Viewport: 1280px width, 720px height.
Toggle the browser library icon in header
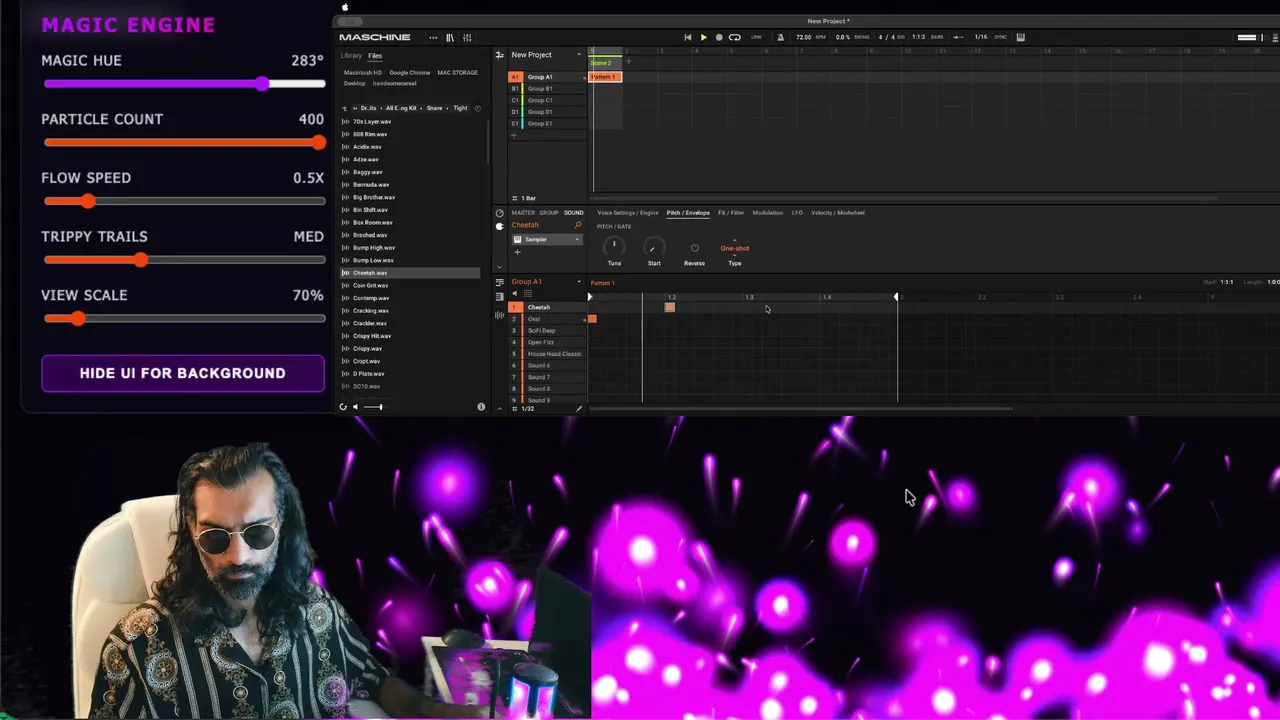(450, 38)
